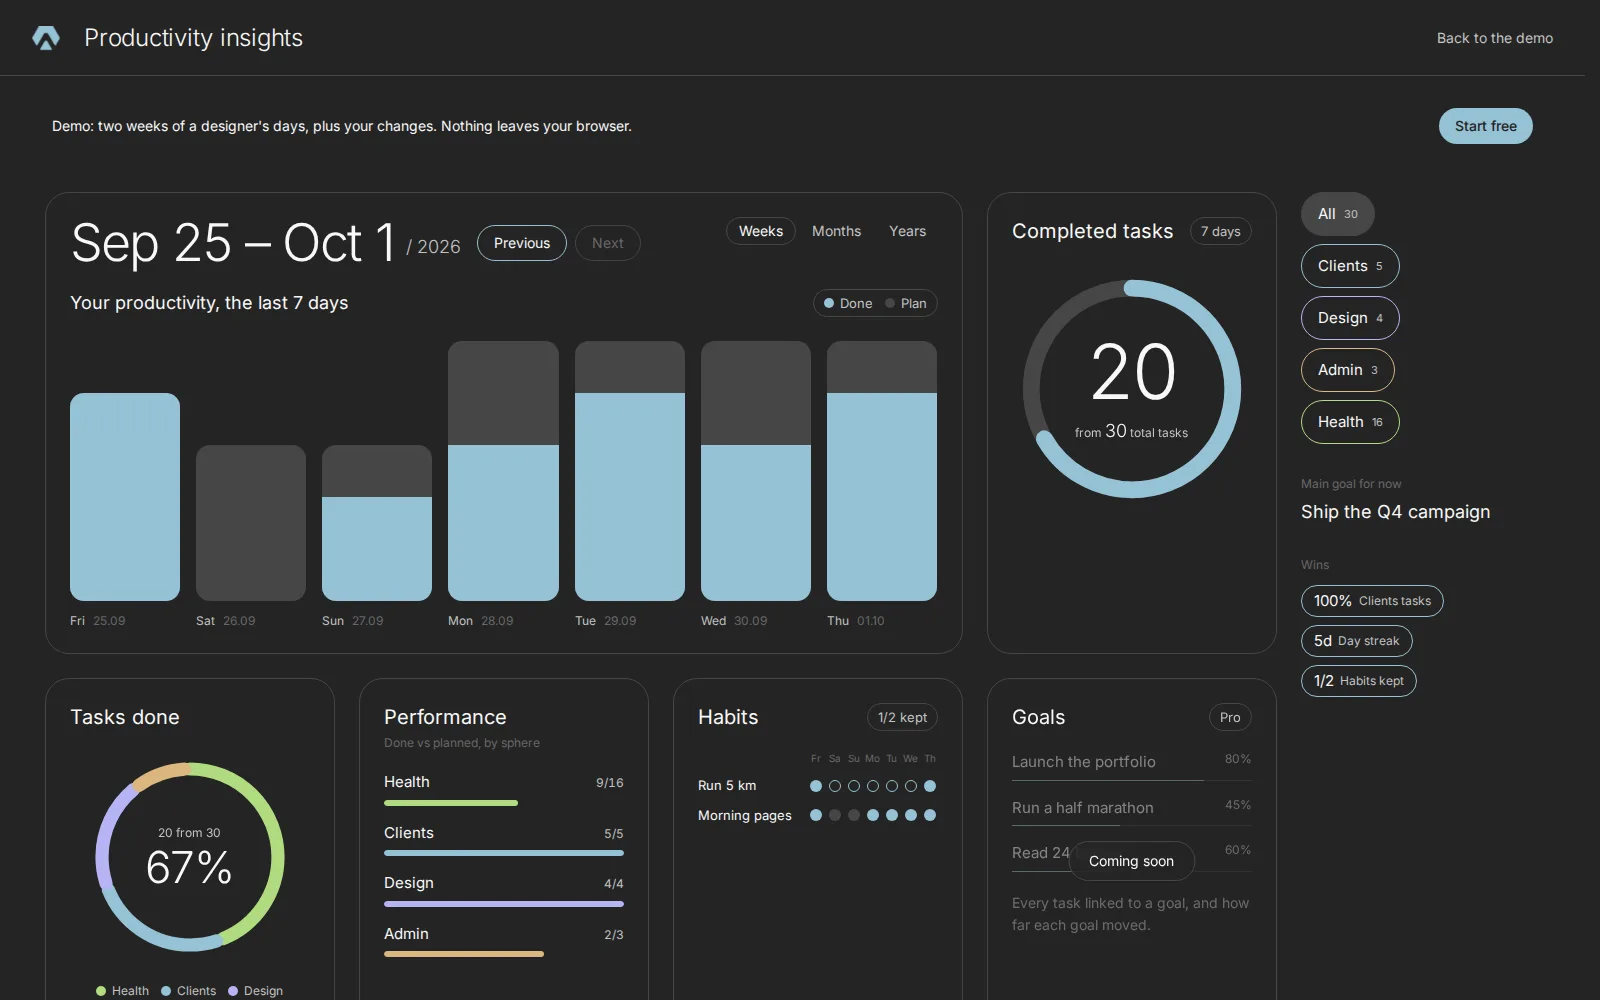The width and height of the screenshot is (1600, 1000).
Task: Switch to the Weeks view tab
Action: (x=761, y=231)
